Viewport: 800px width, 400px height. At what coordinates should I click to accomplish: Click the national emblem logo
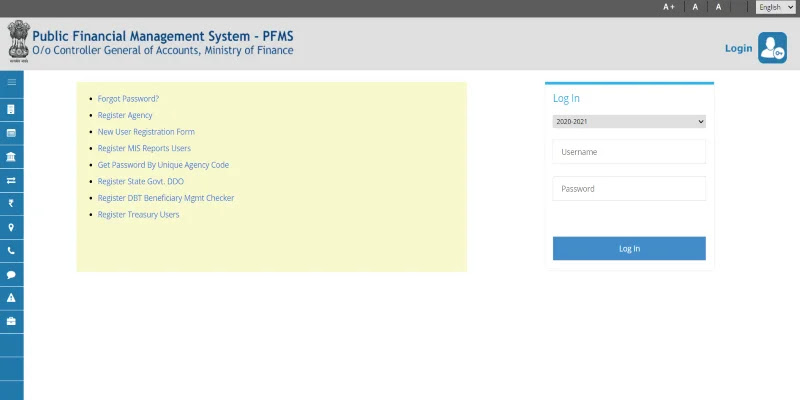click(19, 41)
